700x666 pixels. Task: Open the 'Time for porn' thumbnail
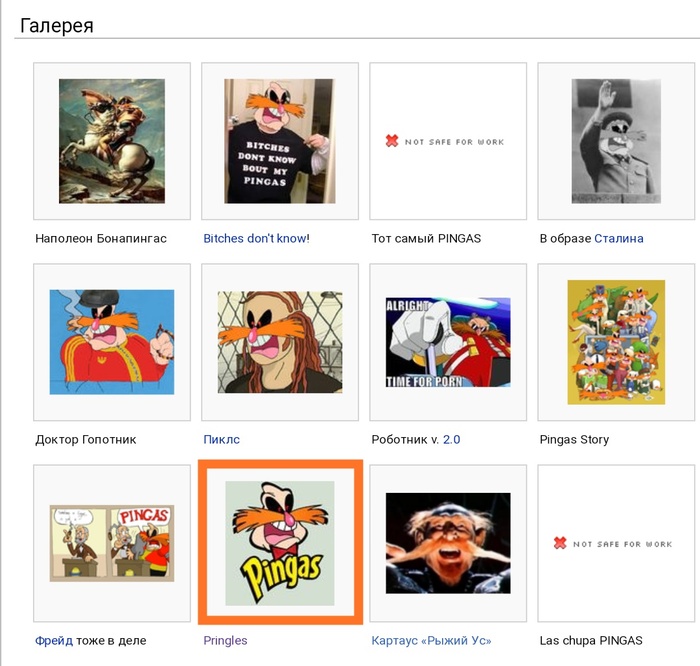pos(447,342)
